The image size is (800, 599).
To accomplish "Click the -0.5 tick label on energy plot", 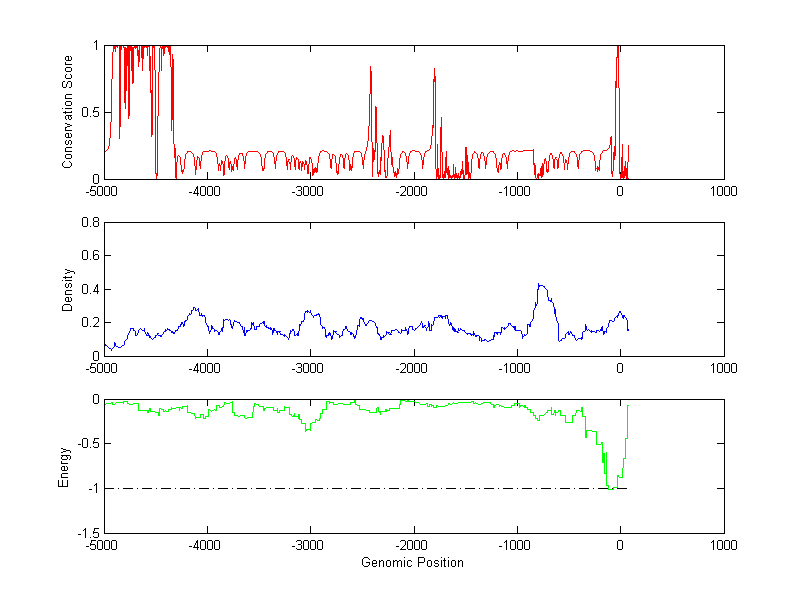I will click(x=86, y=444).
